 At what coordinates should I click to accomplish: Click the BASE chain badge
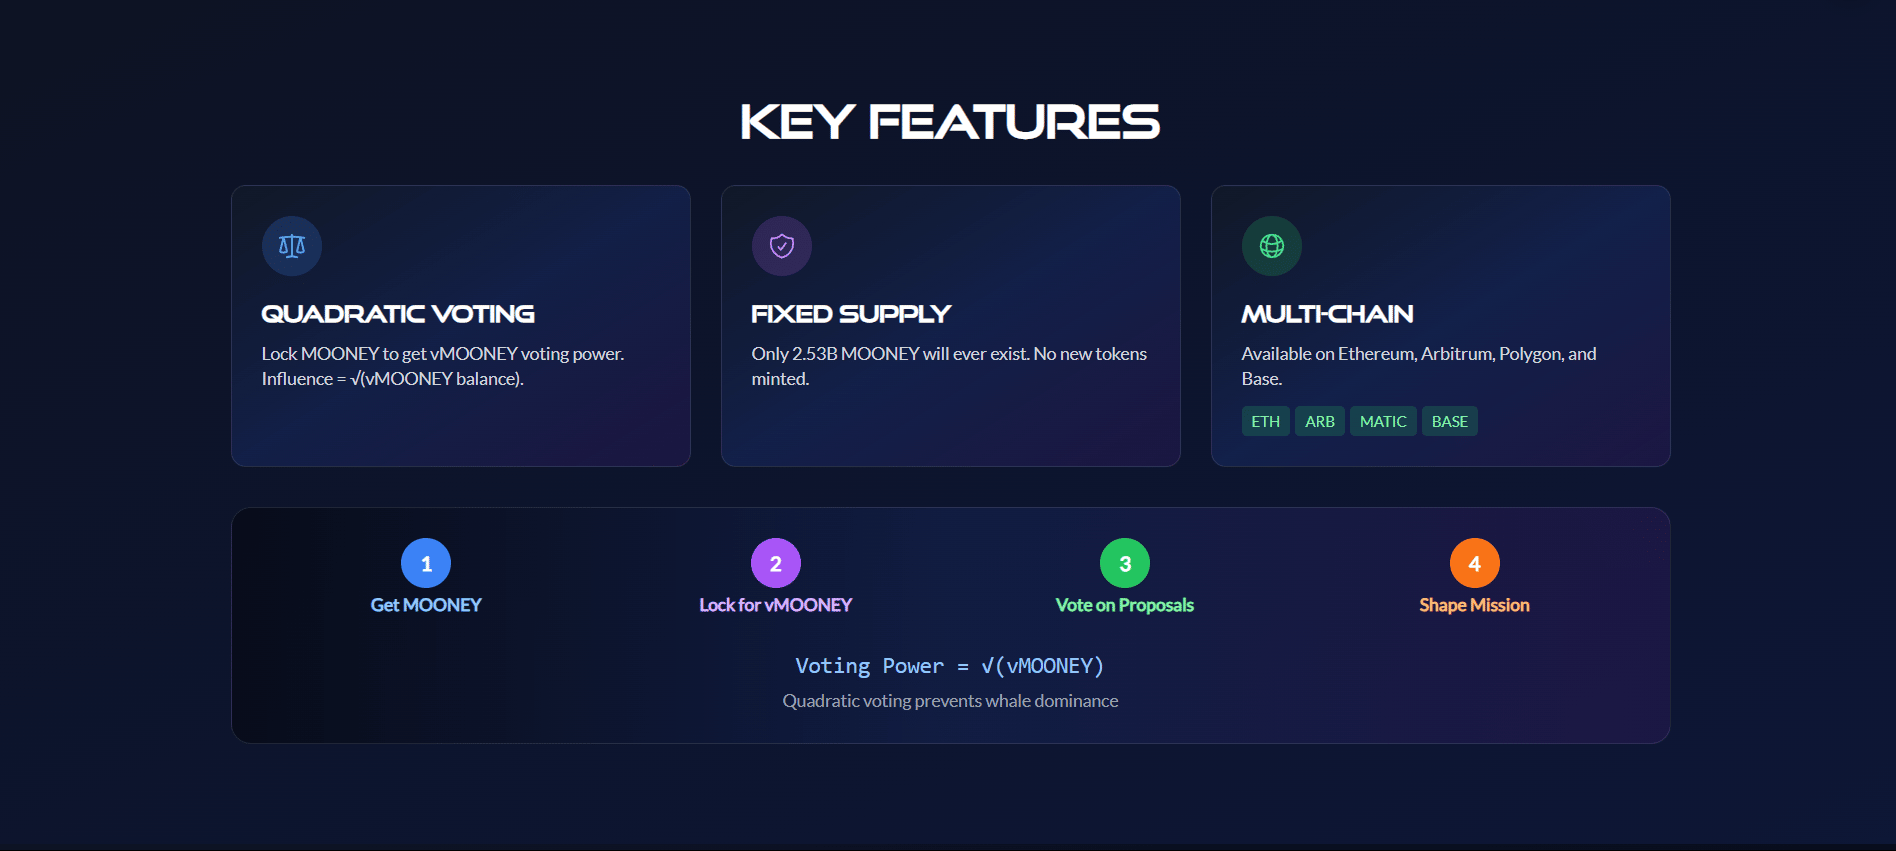pos(1450,421)
